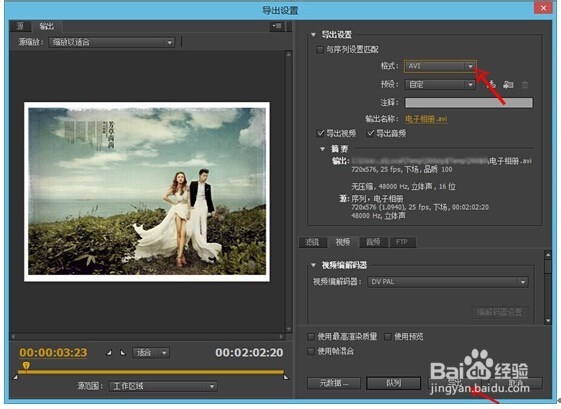The height and width of the screenshot is (409, 561).
Task: Click the output name link 电子相册.avi
Action: tap(426, 119)
